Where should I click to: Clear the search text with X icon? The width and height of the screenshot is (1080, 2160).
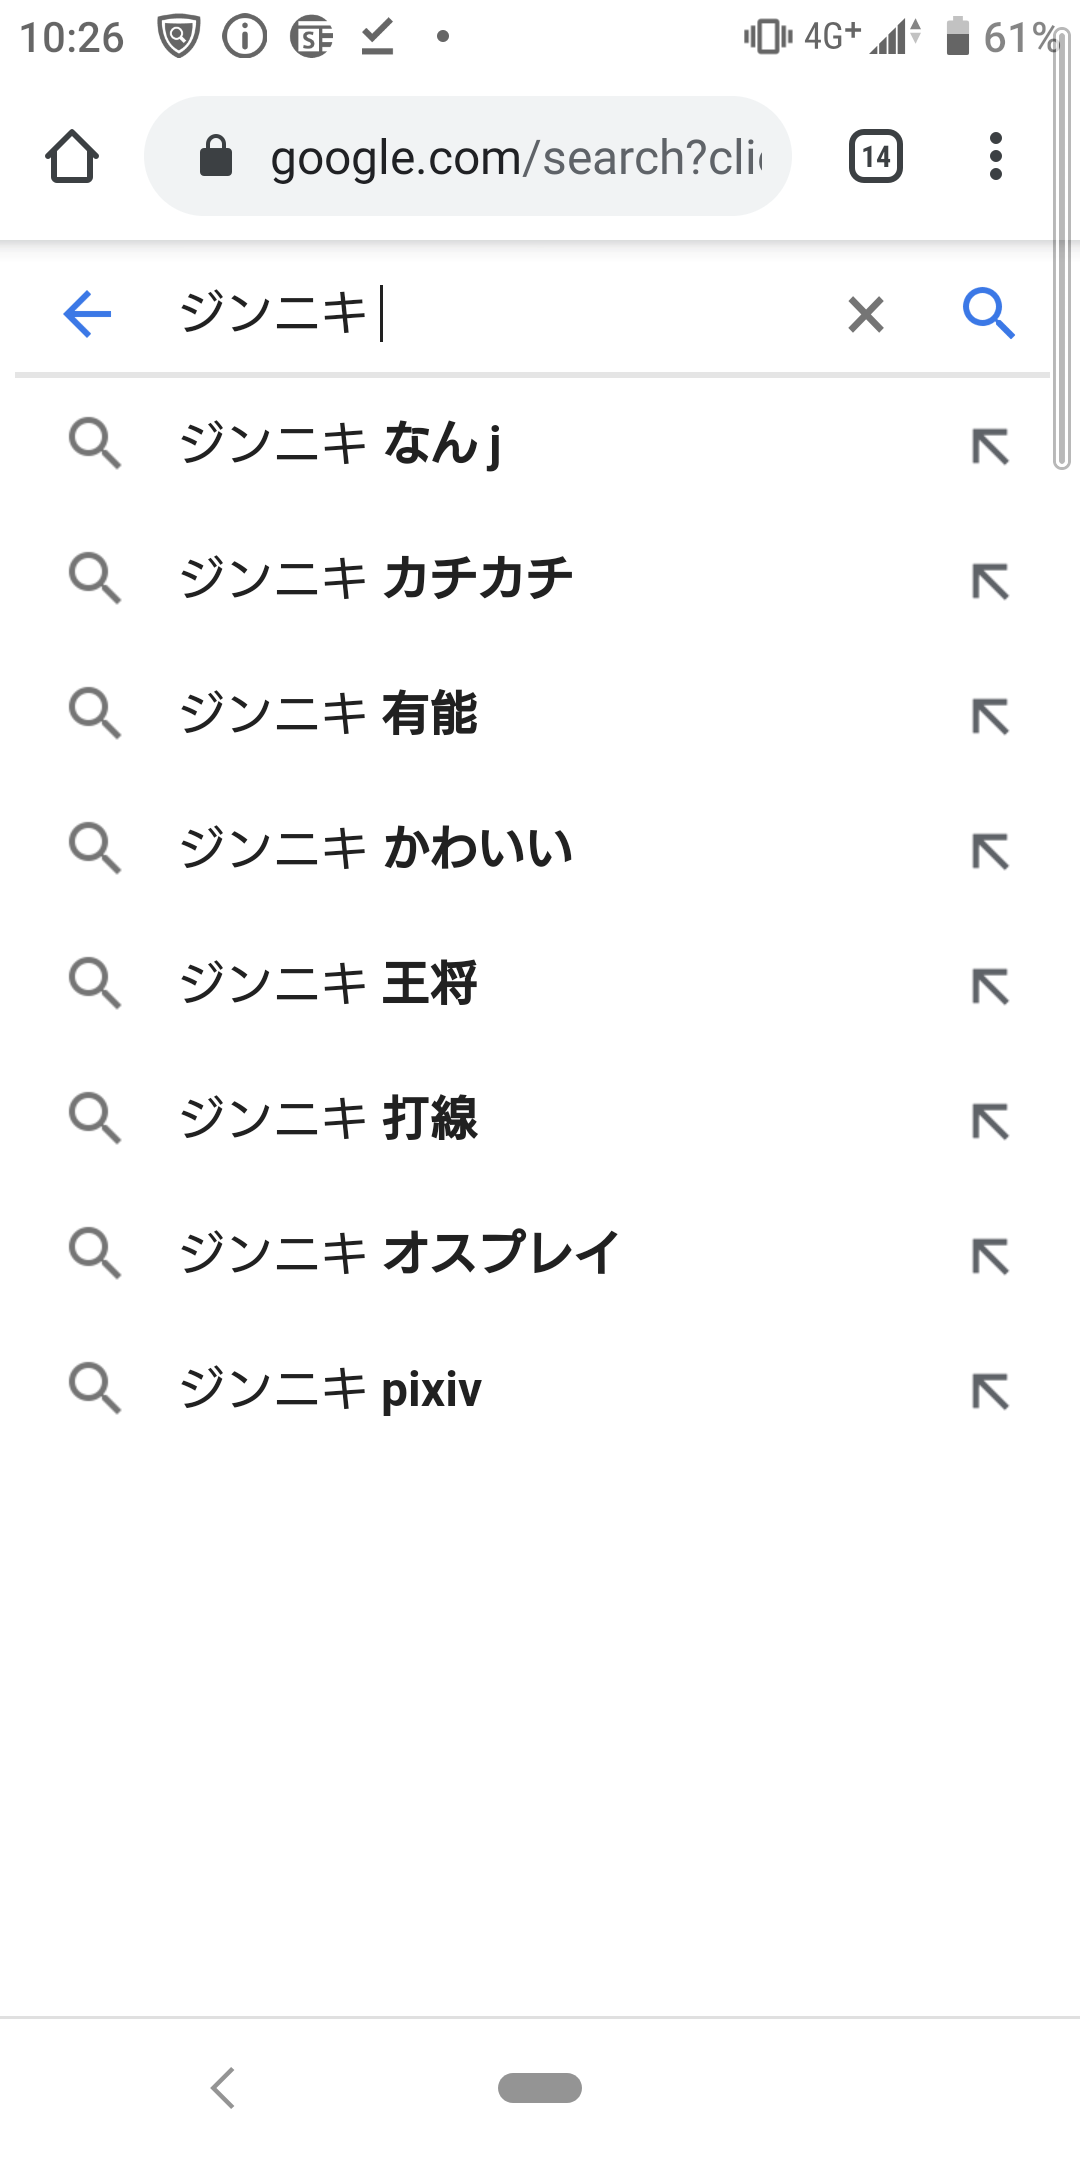pyautogui.click(x=866, y=314)
